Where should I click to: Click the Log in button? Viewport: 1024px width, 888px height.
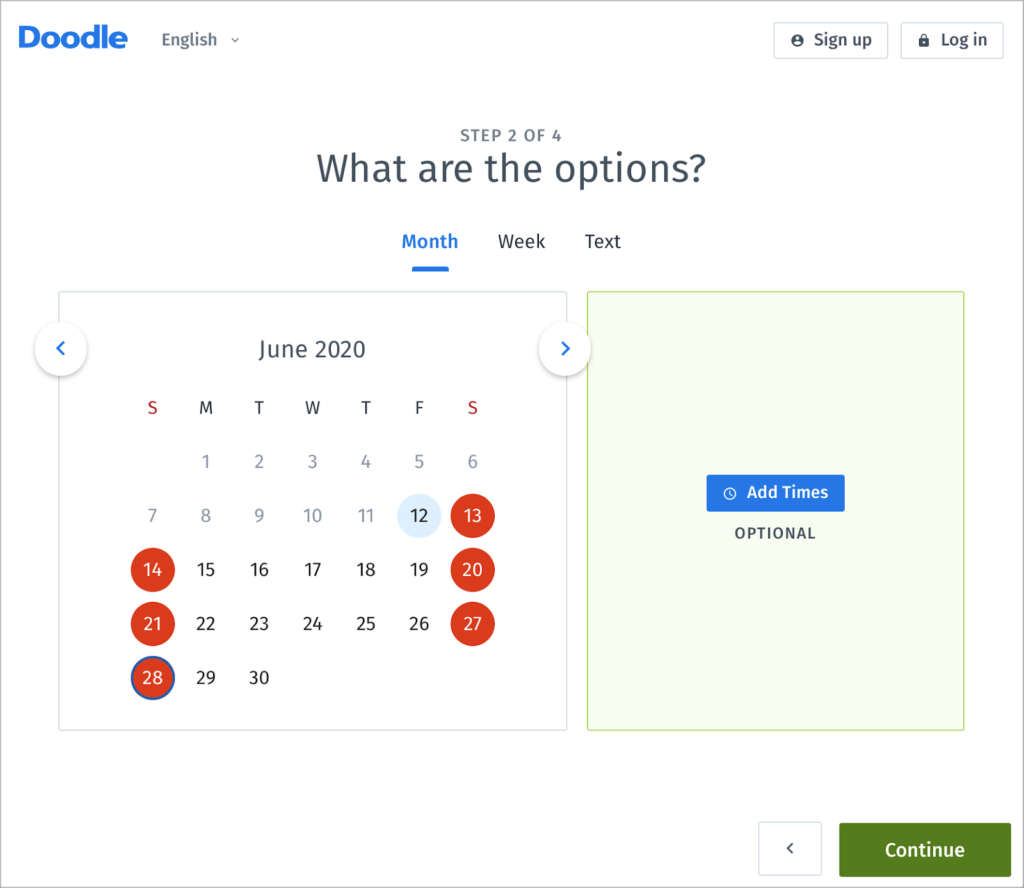(x=952, y=40)
